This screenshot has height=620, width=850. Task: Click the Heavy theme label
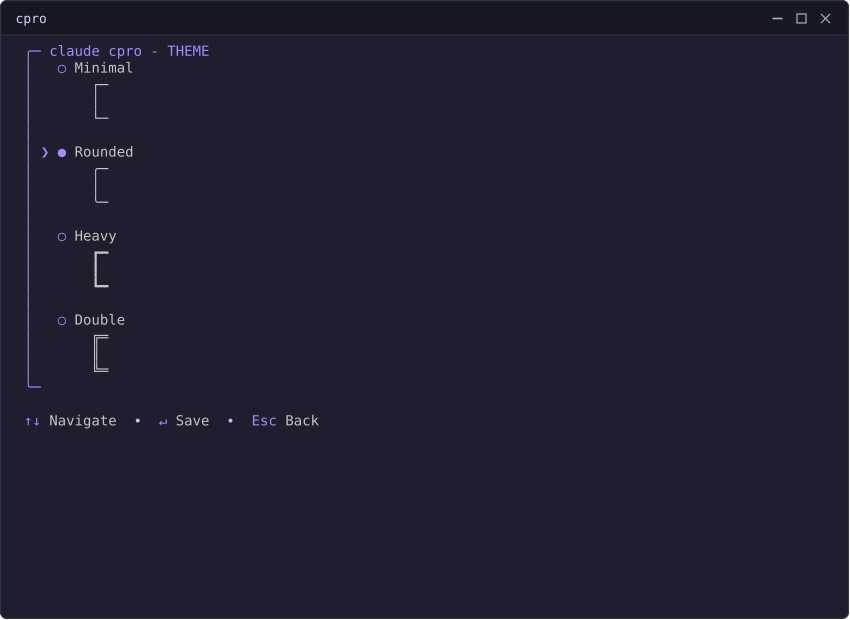95,236
